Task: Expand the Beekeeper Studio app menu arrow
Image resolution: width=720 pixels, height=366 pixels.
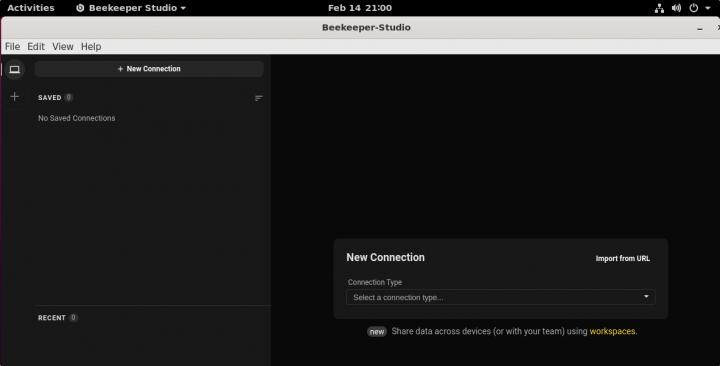Action: 183,8
